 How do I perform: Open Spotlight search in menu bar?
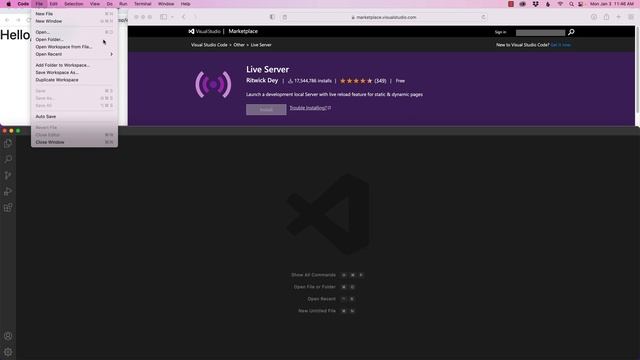[571, 4]
